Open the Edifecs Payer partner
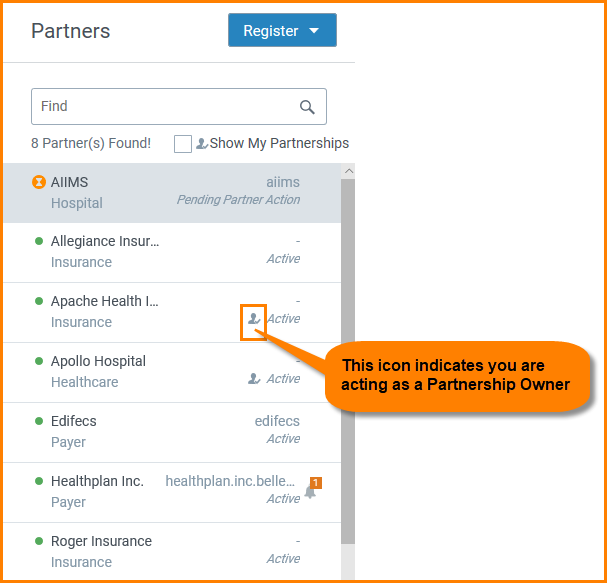Image resolution: width=607 pixels, height=583 pixels. (x=150, y=432)
